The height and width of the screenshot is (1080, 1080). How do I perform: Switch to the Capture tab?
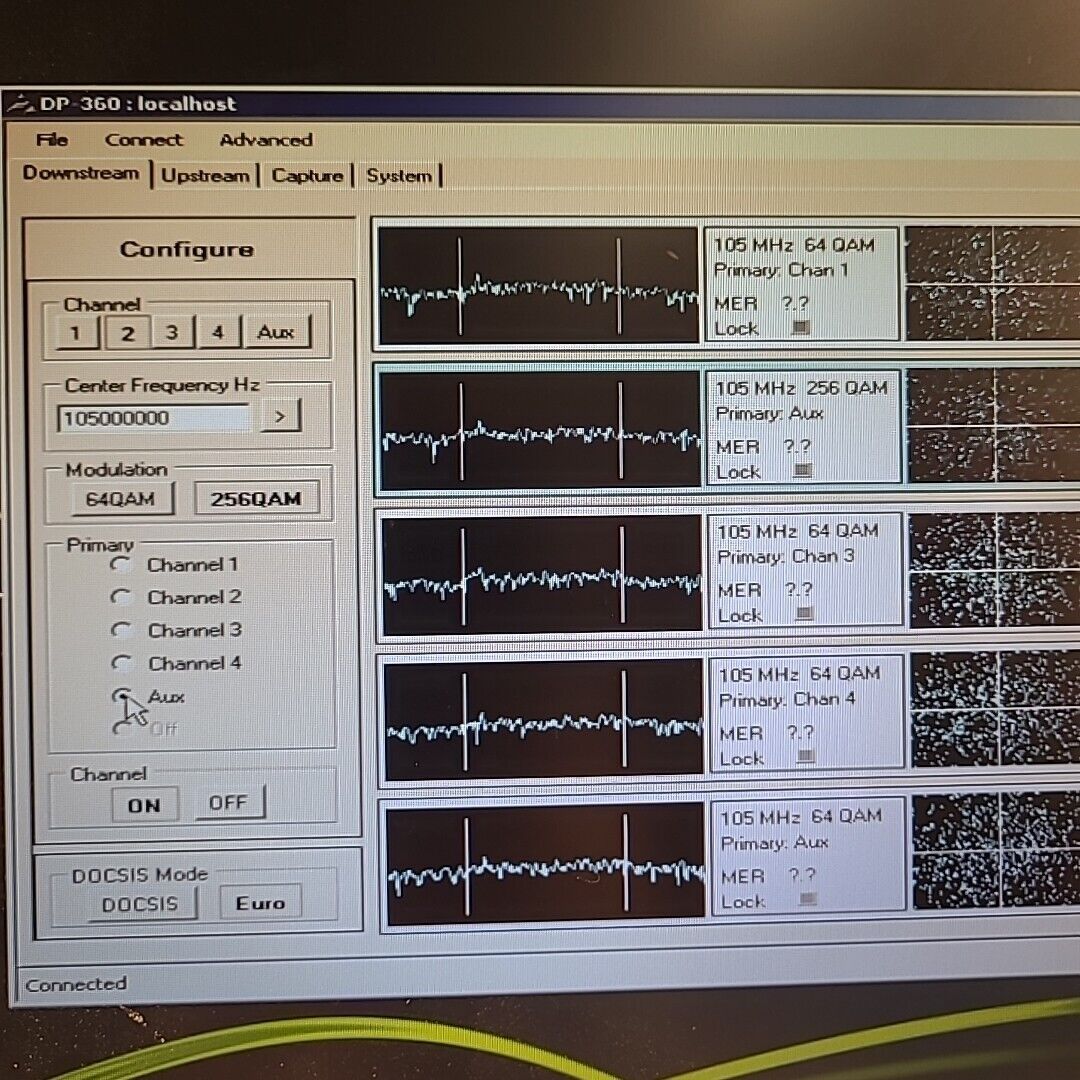(307, 176)
